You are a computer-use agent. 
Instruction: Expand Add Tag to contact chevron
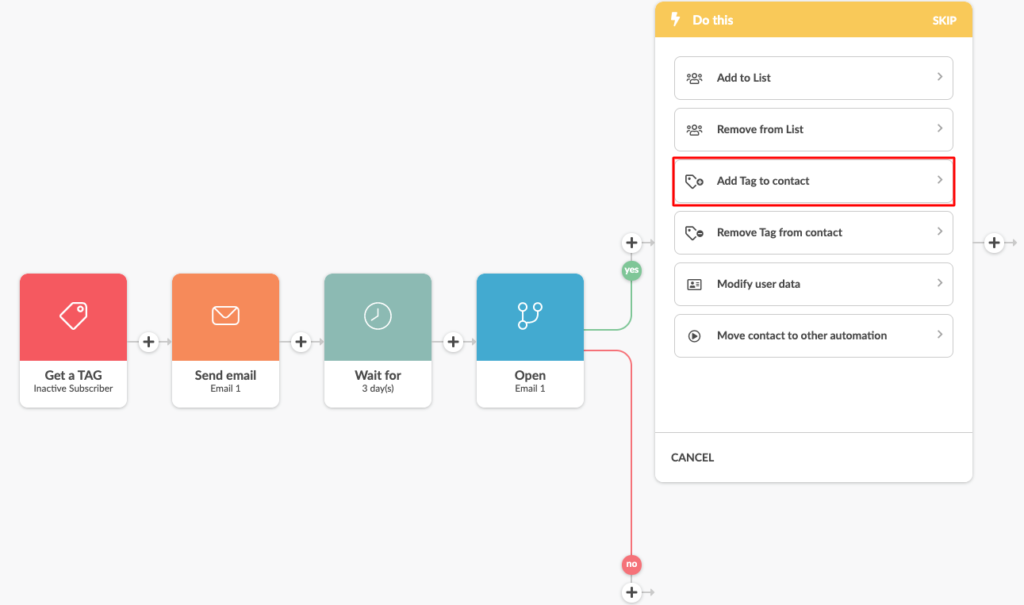(x=940, y=180)
